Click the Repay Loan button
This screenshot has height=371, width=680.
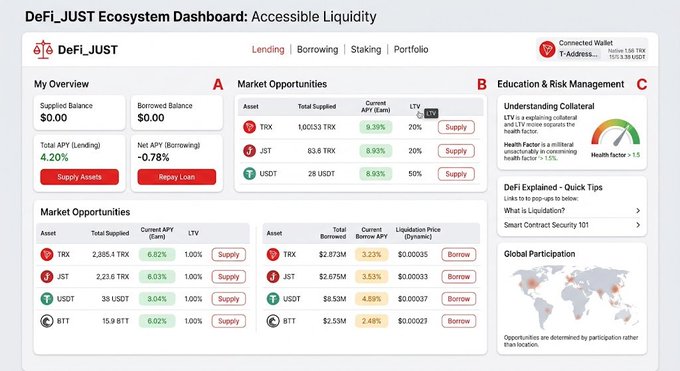click(x=177, y=177)
